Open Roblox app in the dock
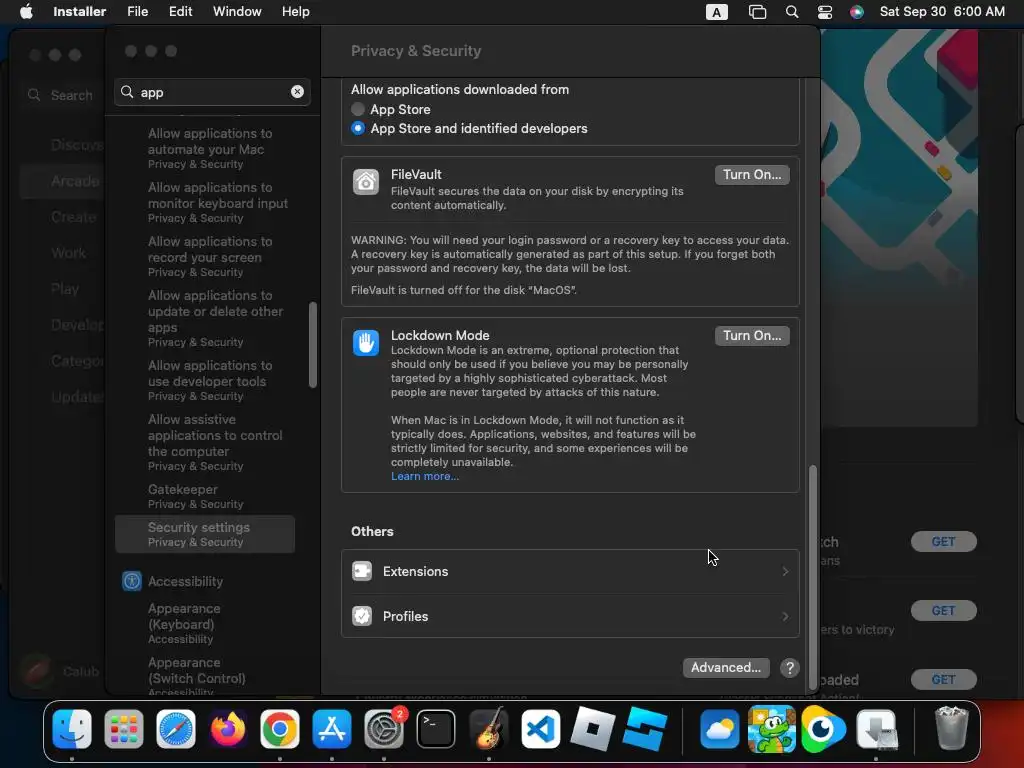The height and width of the screenshot is (768, 1024). click(592, 729)
